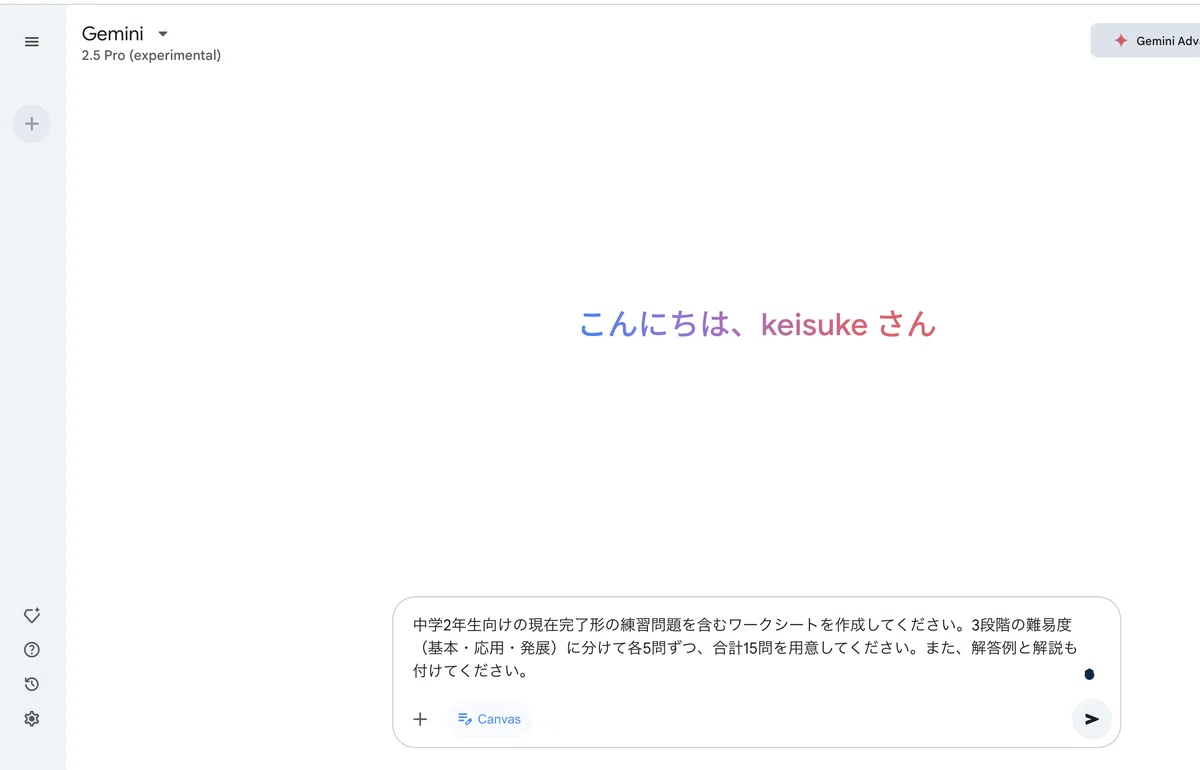Open the activity history clock icon

32,684
